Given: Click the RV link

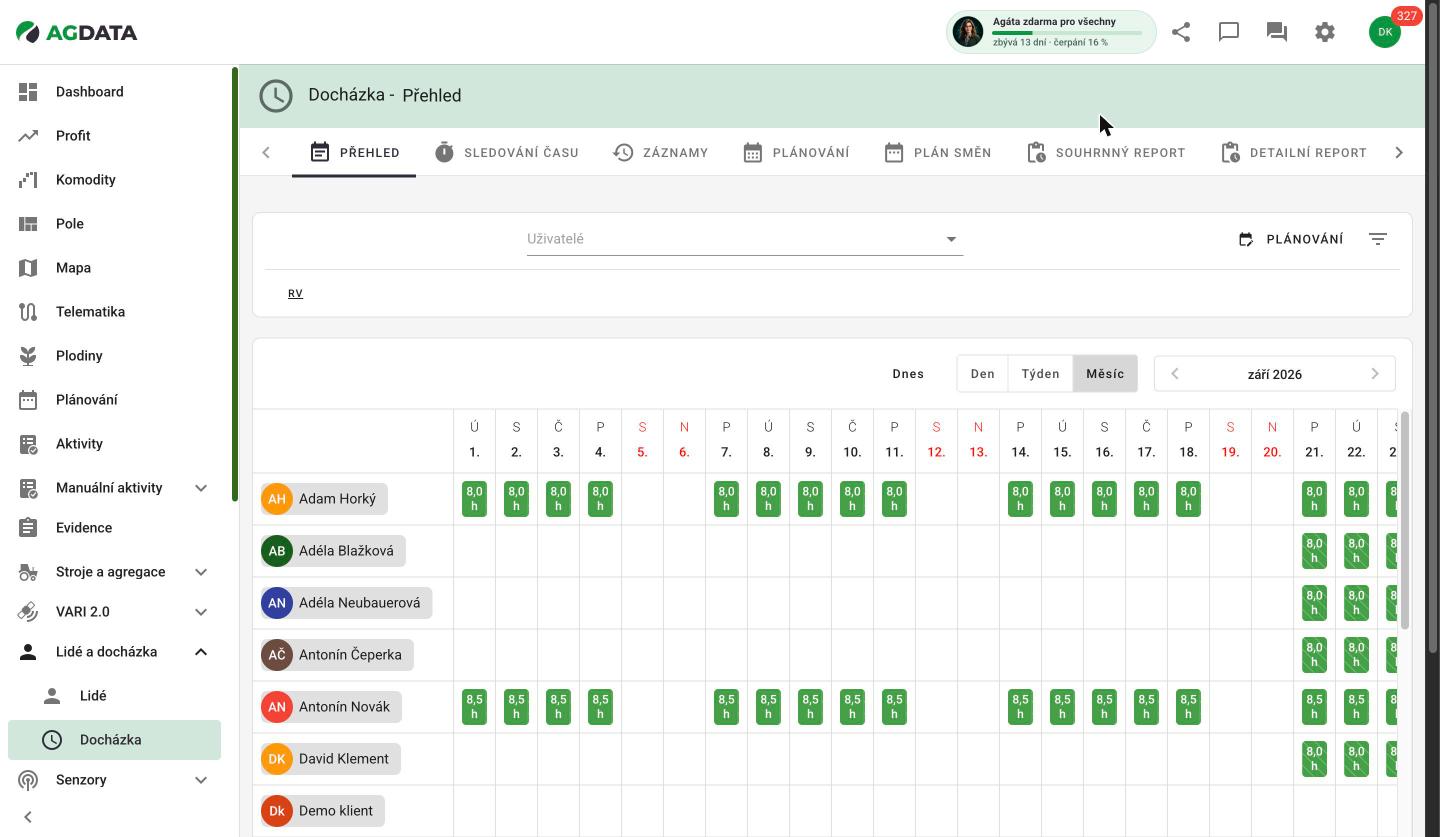Looking at the screenshot, I should coord(295,293).
